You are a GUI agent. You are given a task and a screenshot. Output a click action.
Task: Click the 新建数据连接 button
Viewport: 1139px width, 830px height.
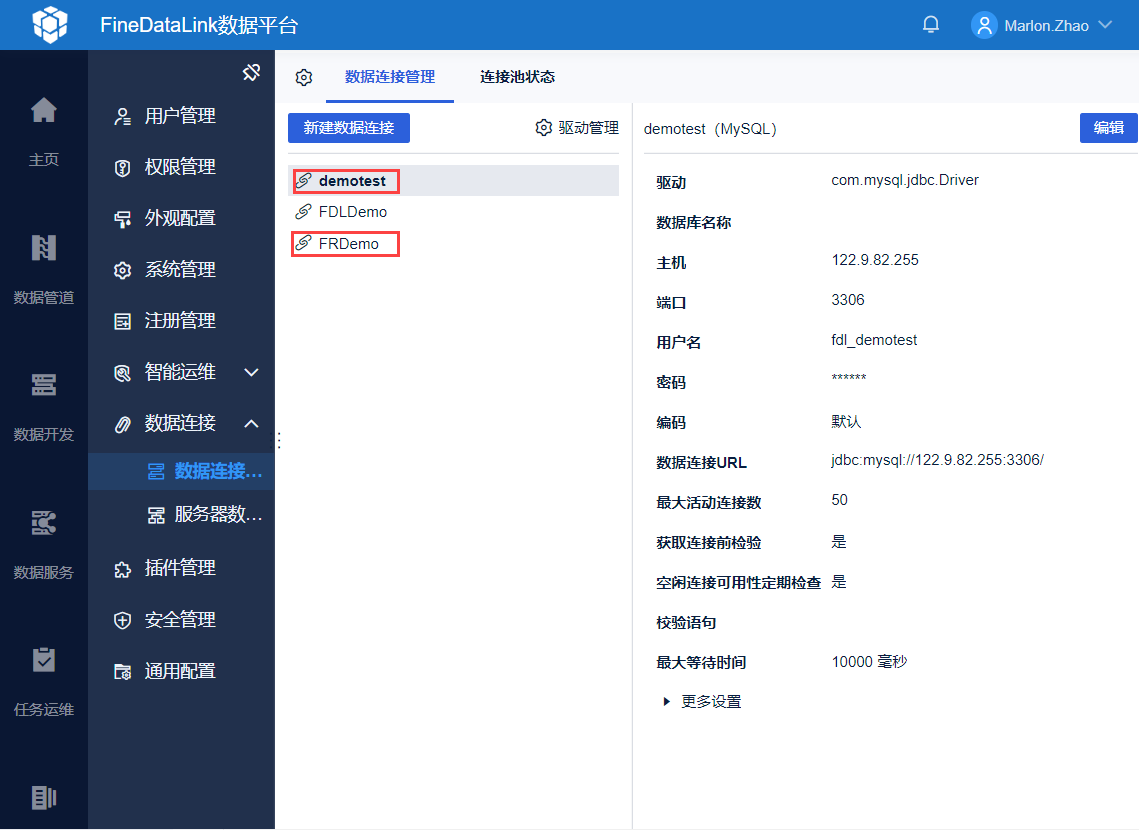(x=349, y=128)
